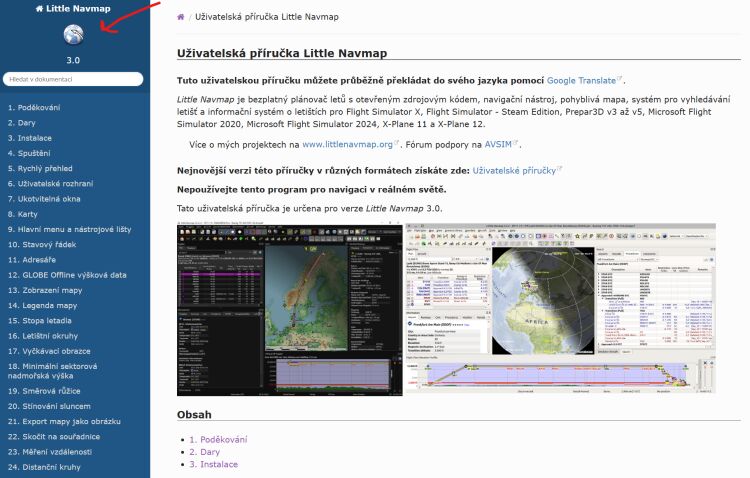Open sidebar chapter 5. Rychlý přehled
This screenshot has width=750, height=478.
(x=40, y=168)
